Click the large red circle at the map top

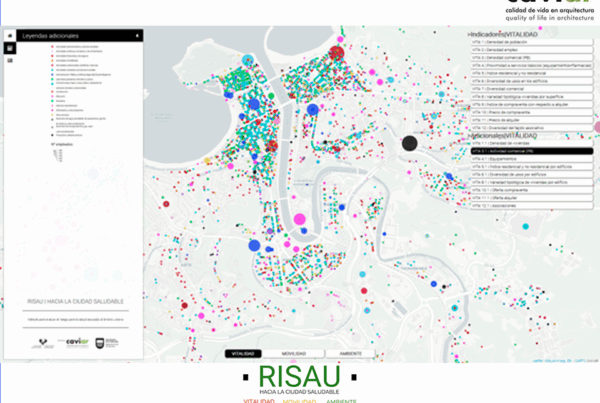[336, 53]
